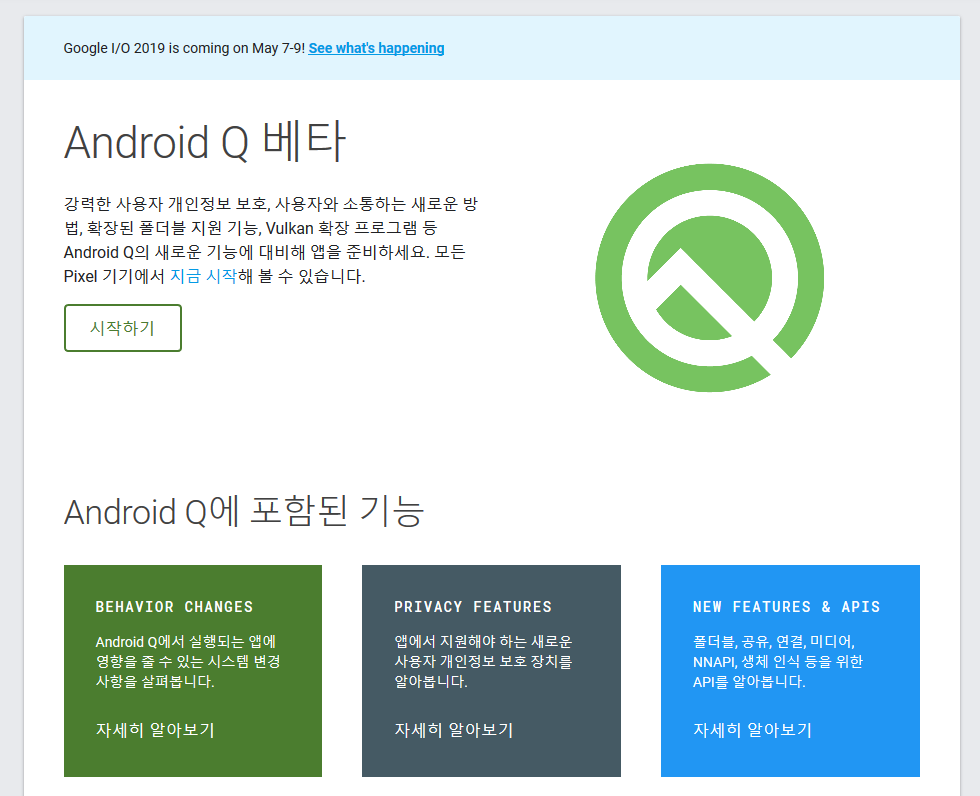980x796 pixels.
Task: Open 자세히 알아보기 in Privacy Features card
Action: (x=454, y=730)
